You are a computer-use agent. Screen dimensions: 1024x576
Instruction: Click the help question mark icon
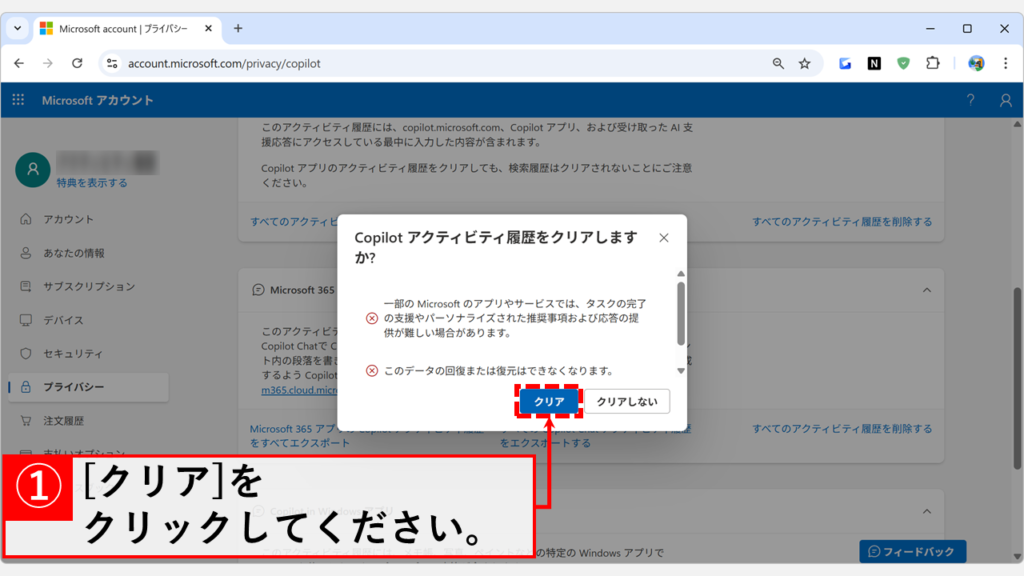(x=970, y=100)
